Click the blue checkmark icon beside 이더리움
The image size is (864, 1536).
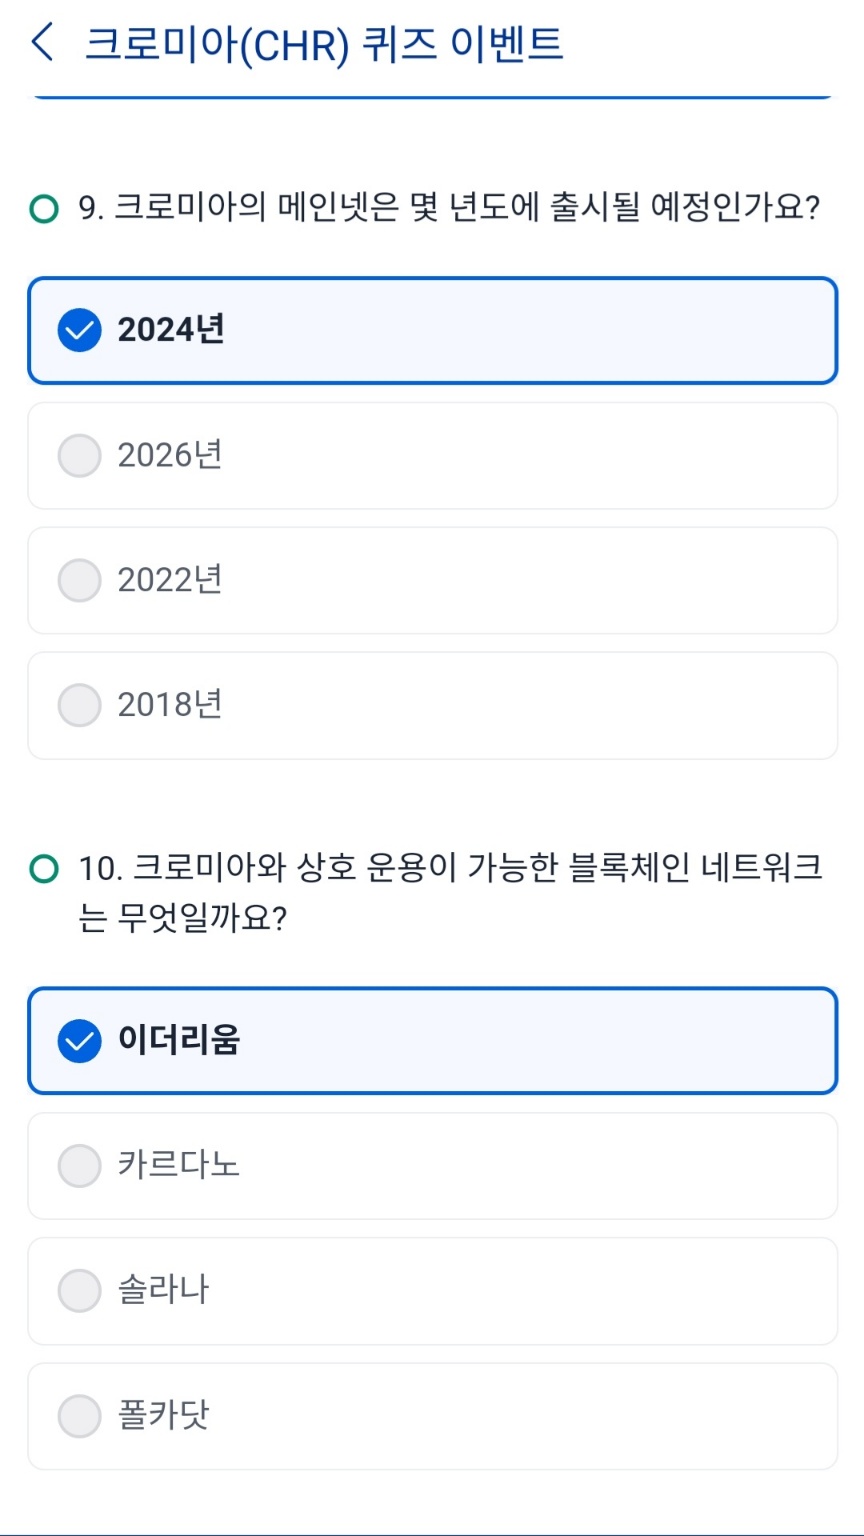(x=80, y=1042)
